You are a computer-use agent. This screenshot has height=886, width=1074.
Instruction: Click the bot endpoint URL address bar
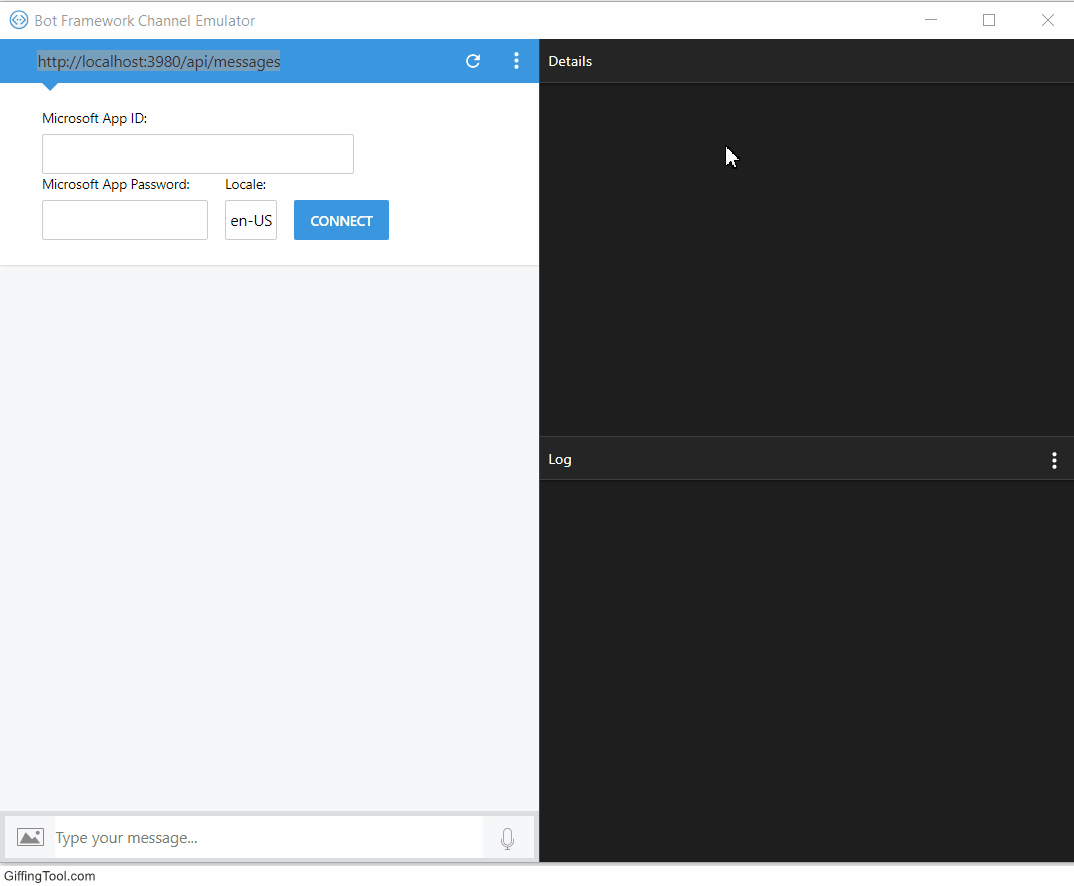pyautogui.click(x=159, y=62)
